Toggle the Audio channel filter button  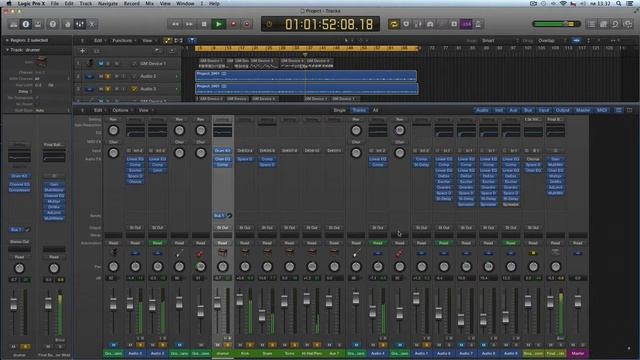482,110
